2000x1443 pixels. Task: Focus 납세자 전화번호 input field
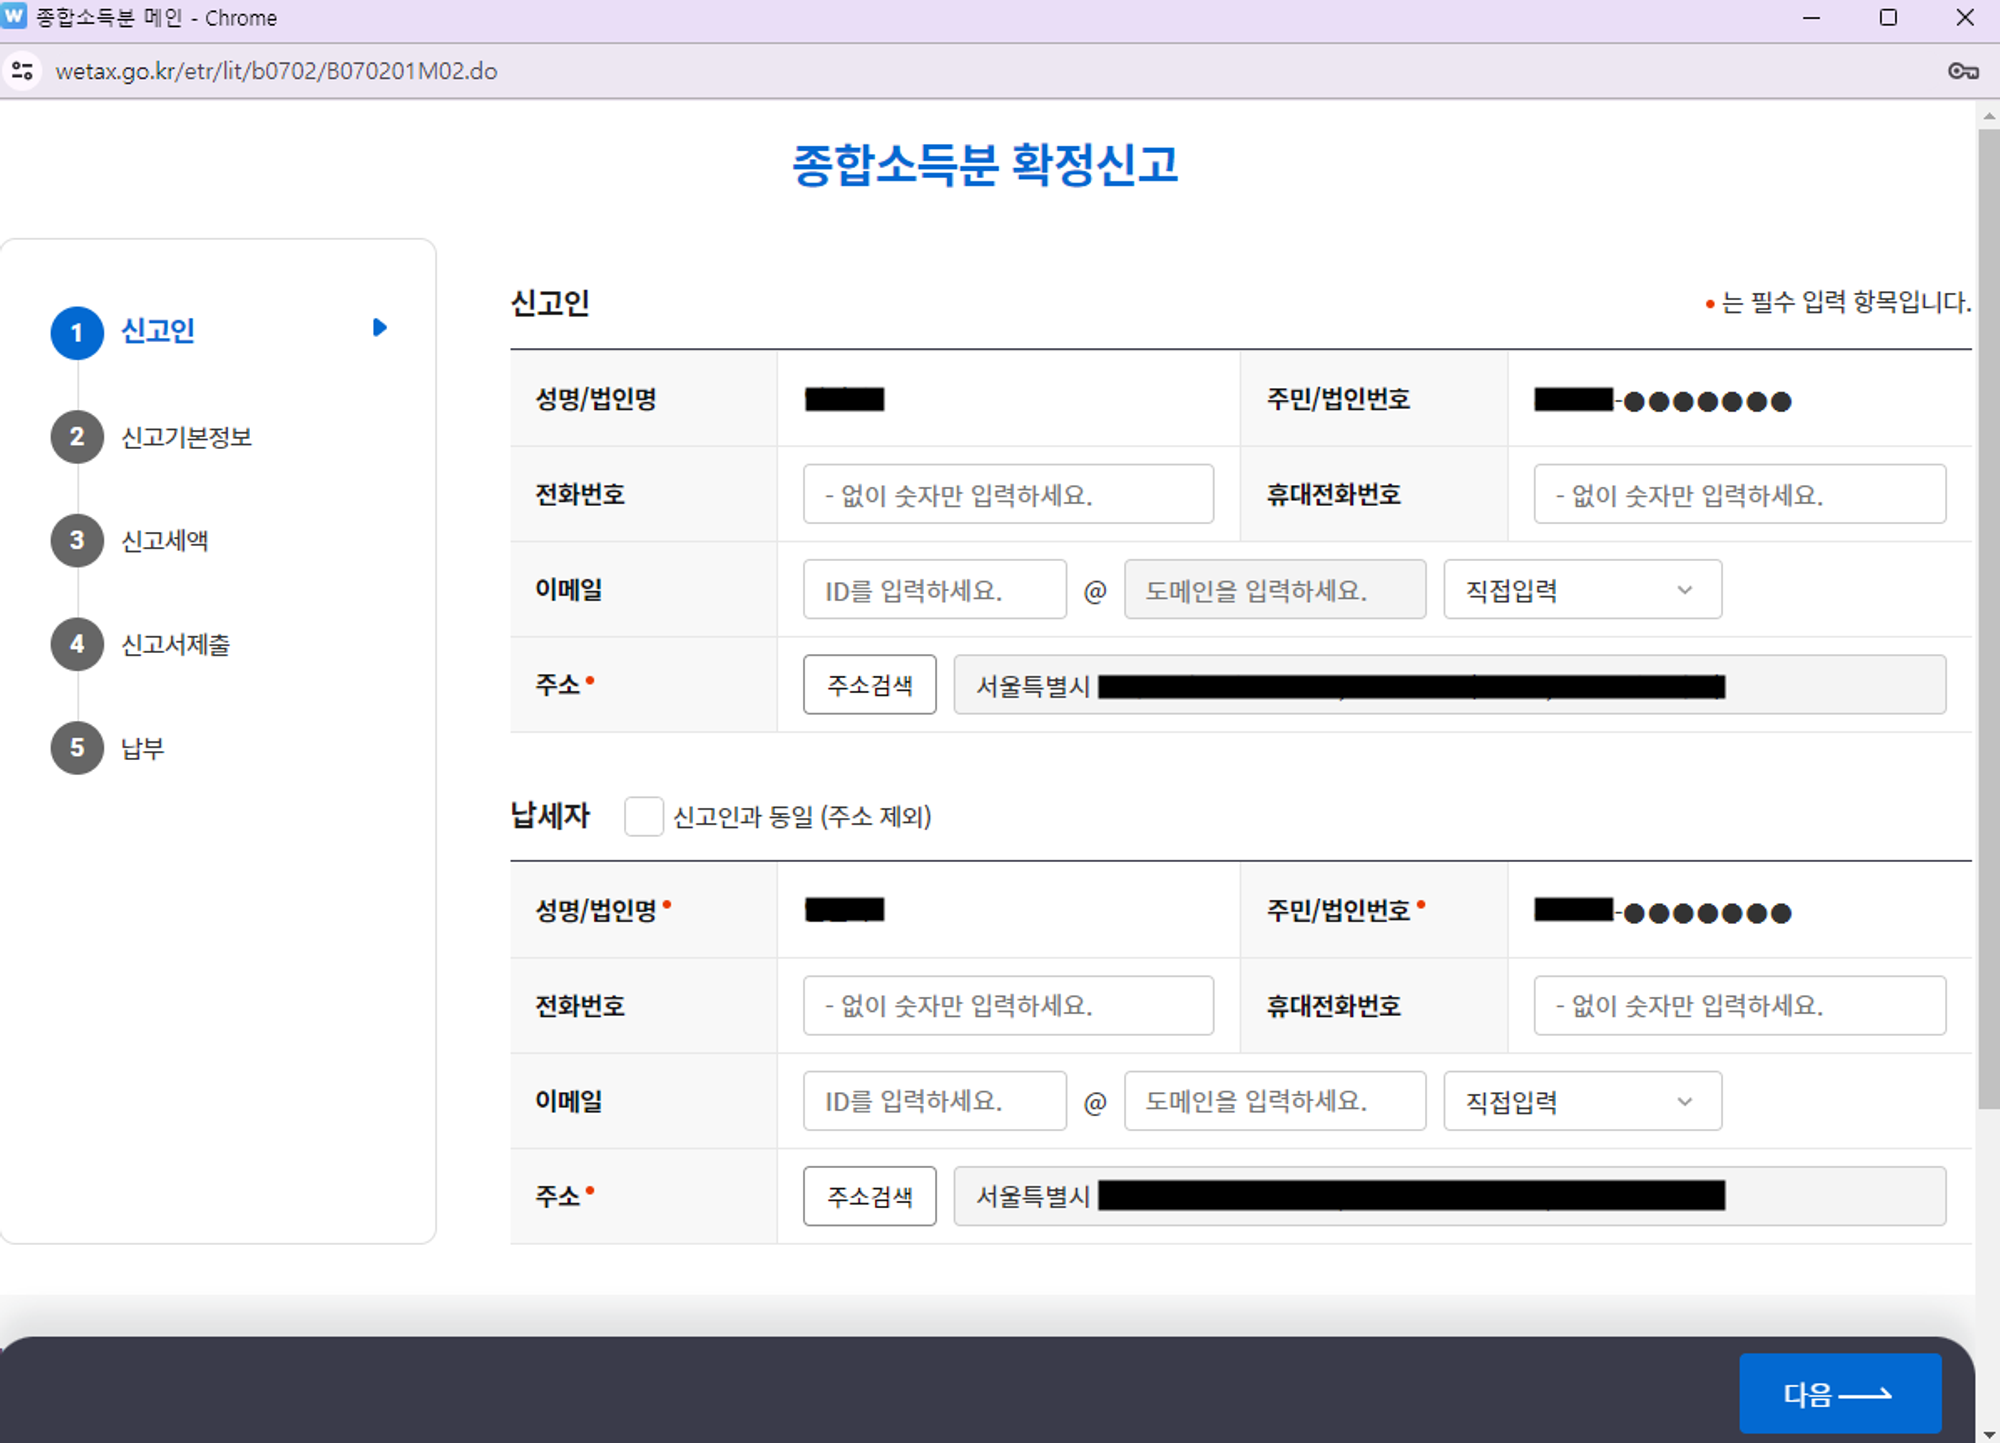[1008, 1005]
